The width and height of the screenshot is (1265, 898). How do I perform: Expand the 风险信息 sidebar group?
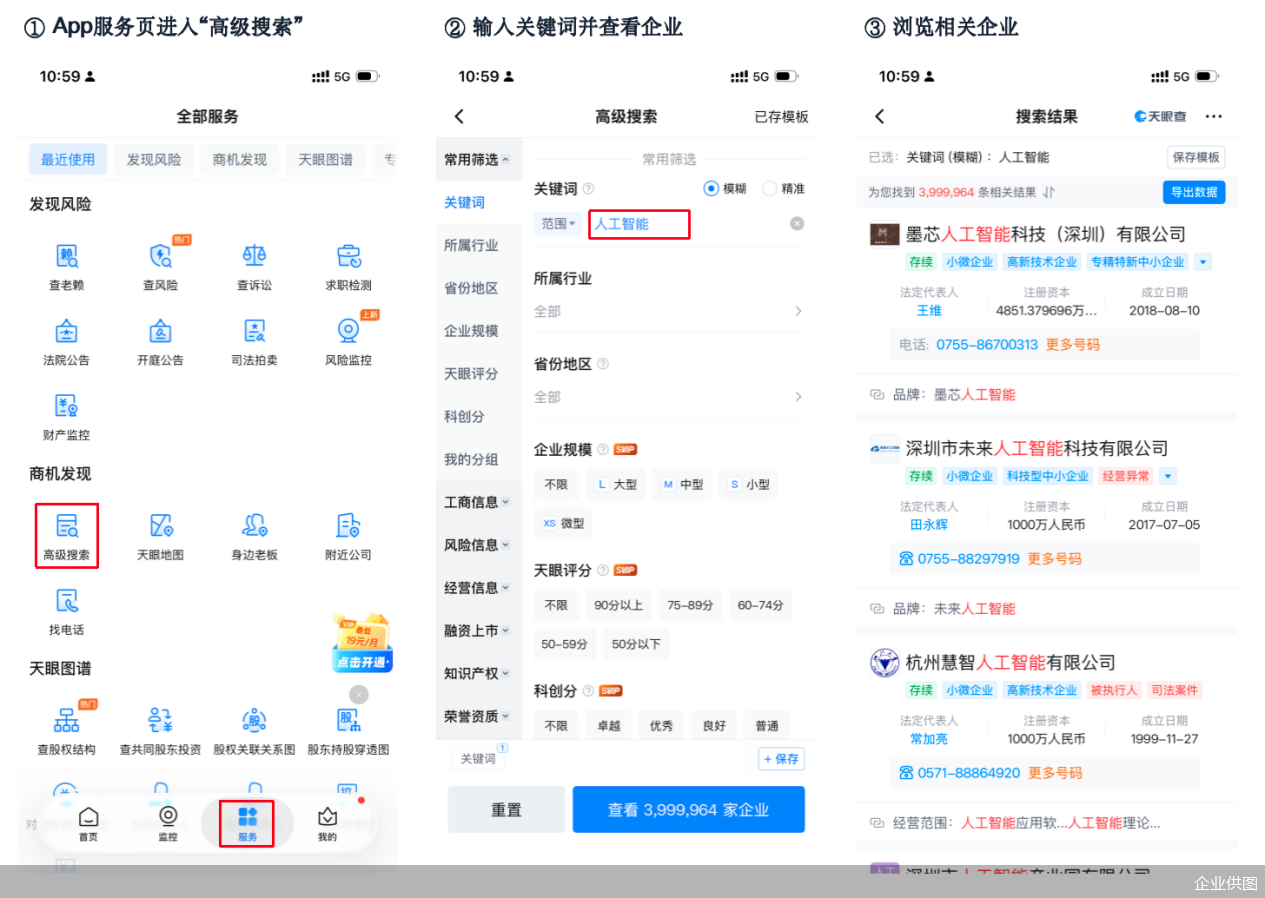pyautogui.click(x=478, y=545)
